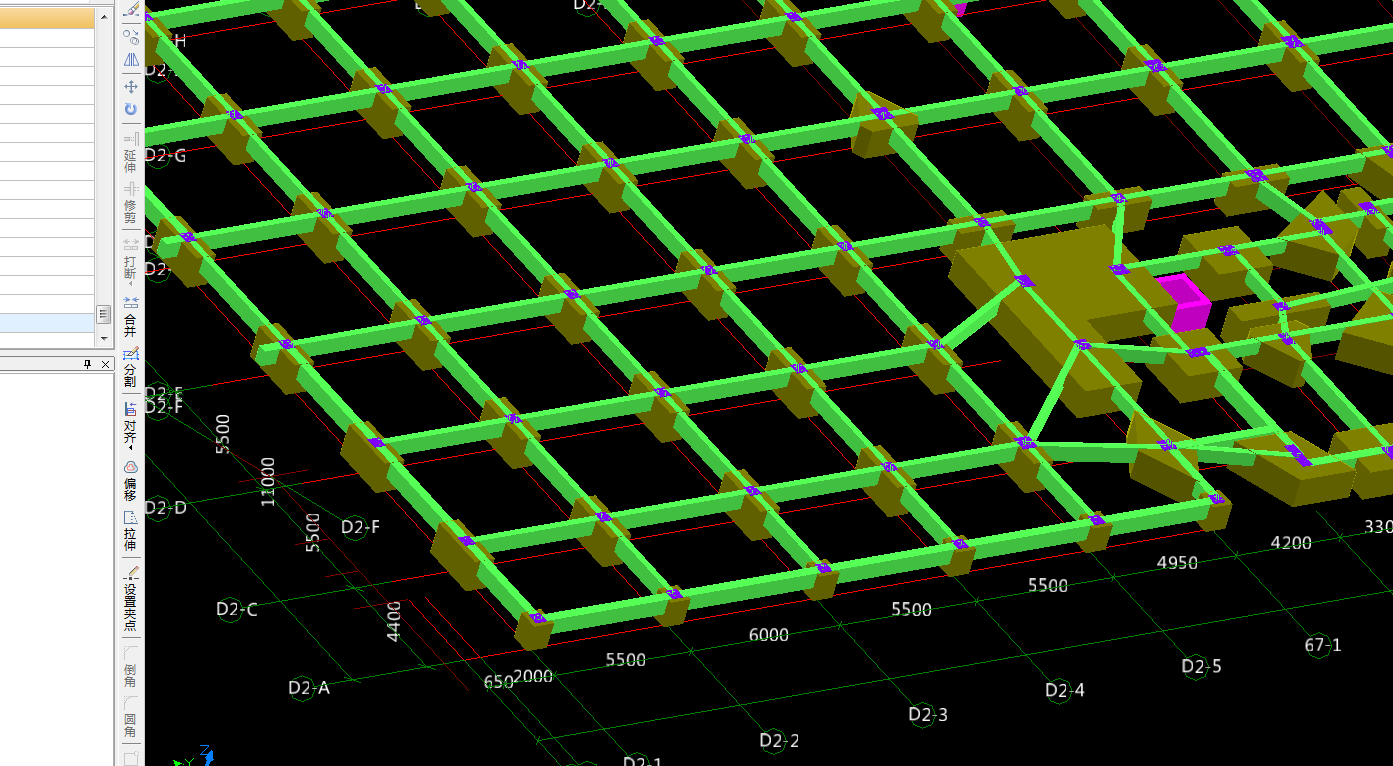The image size is (1393, 766).
Task: Click the D2-C axis label
Action: tap(237, 609)
